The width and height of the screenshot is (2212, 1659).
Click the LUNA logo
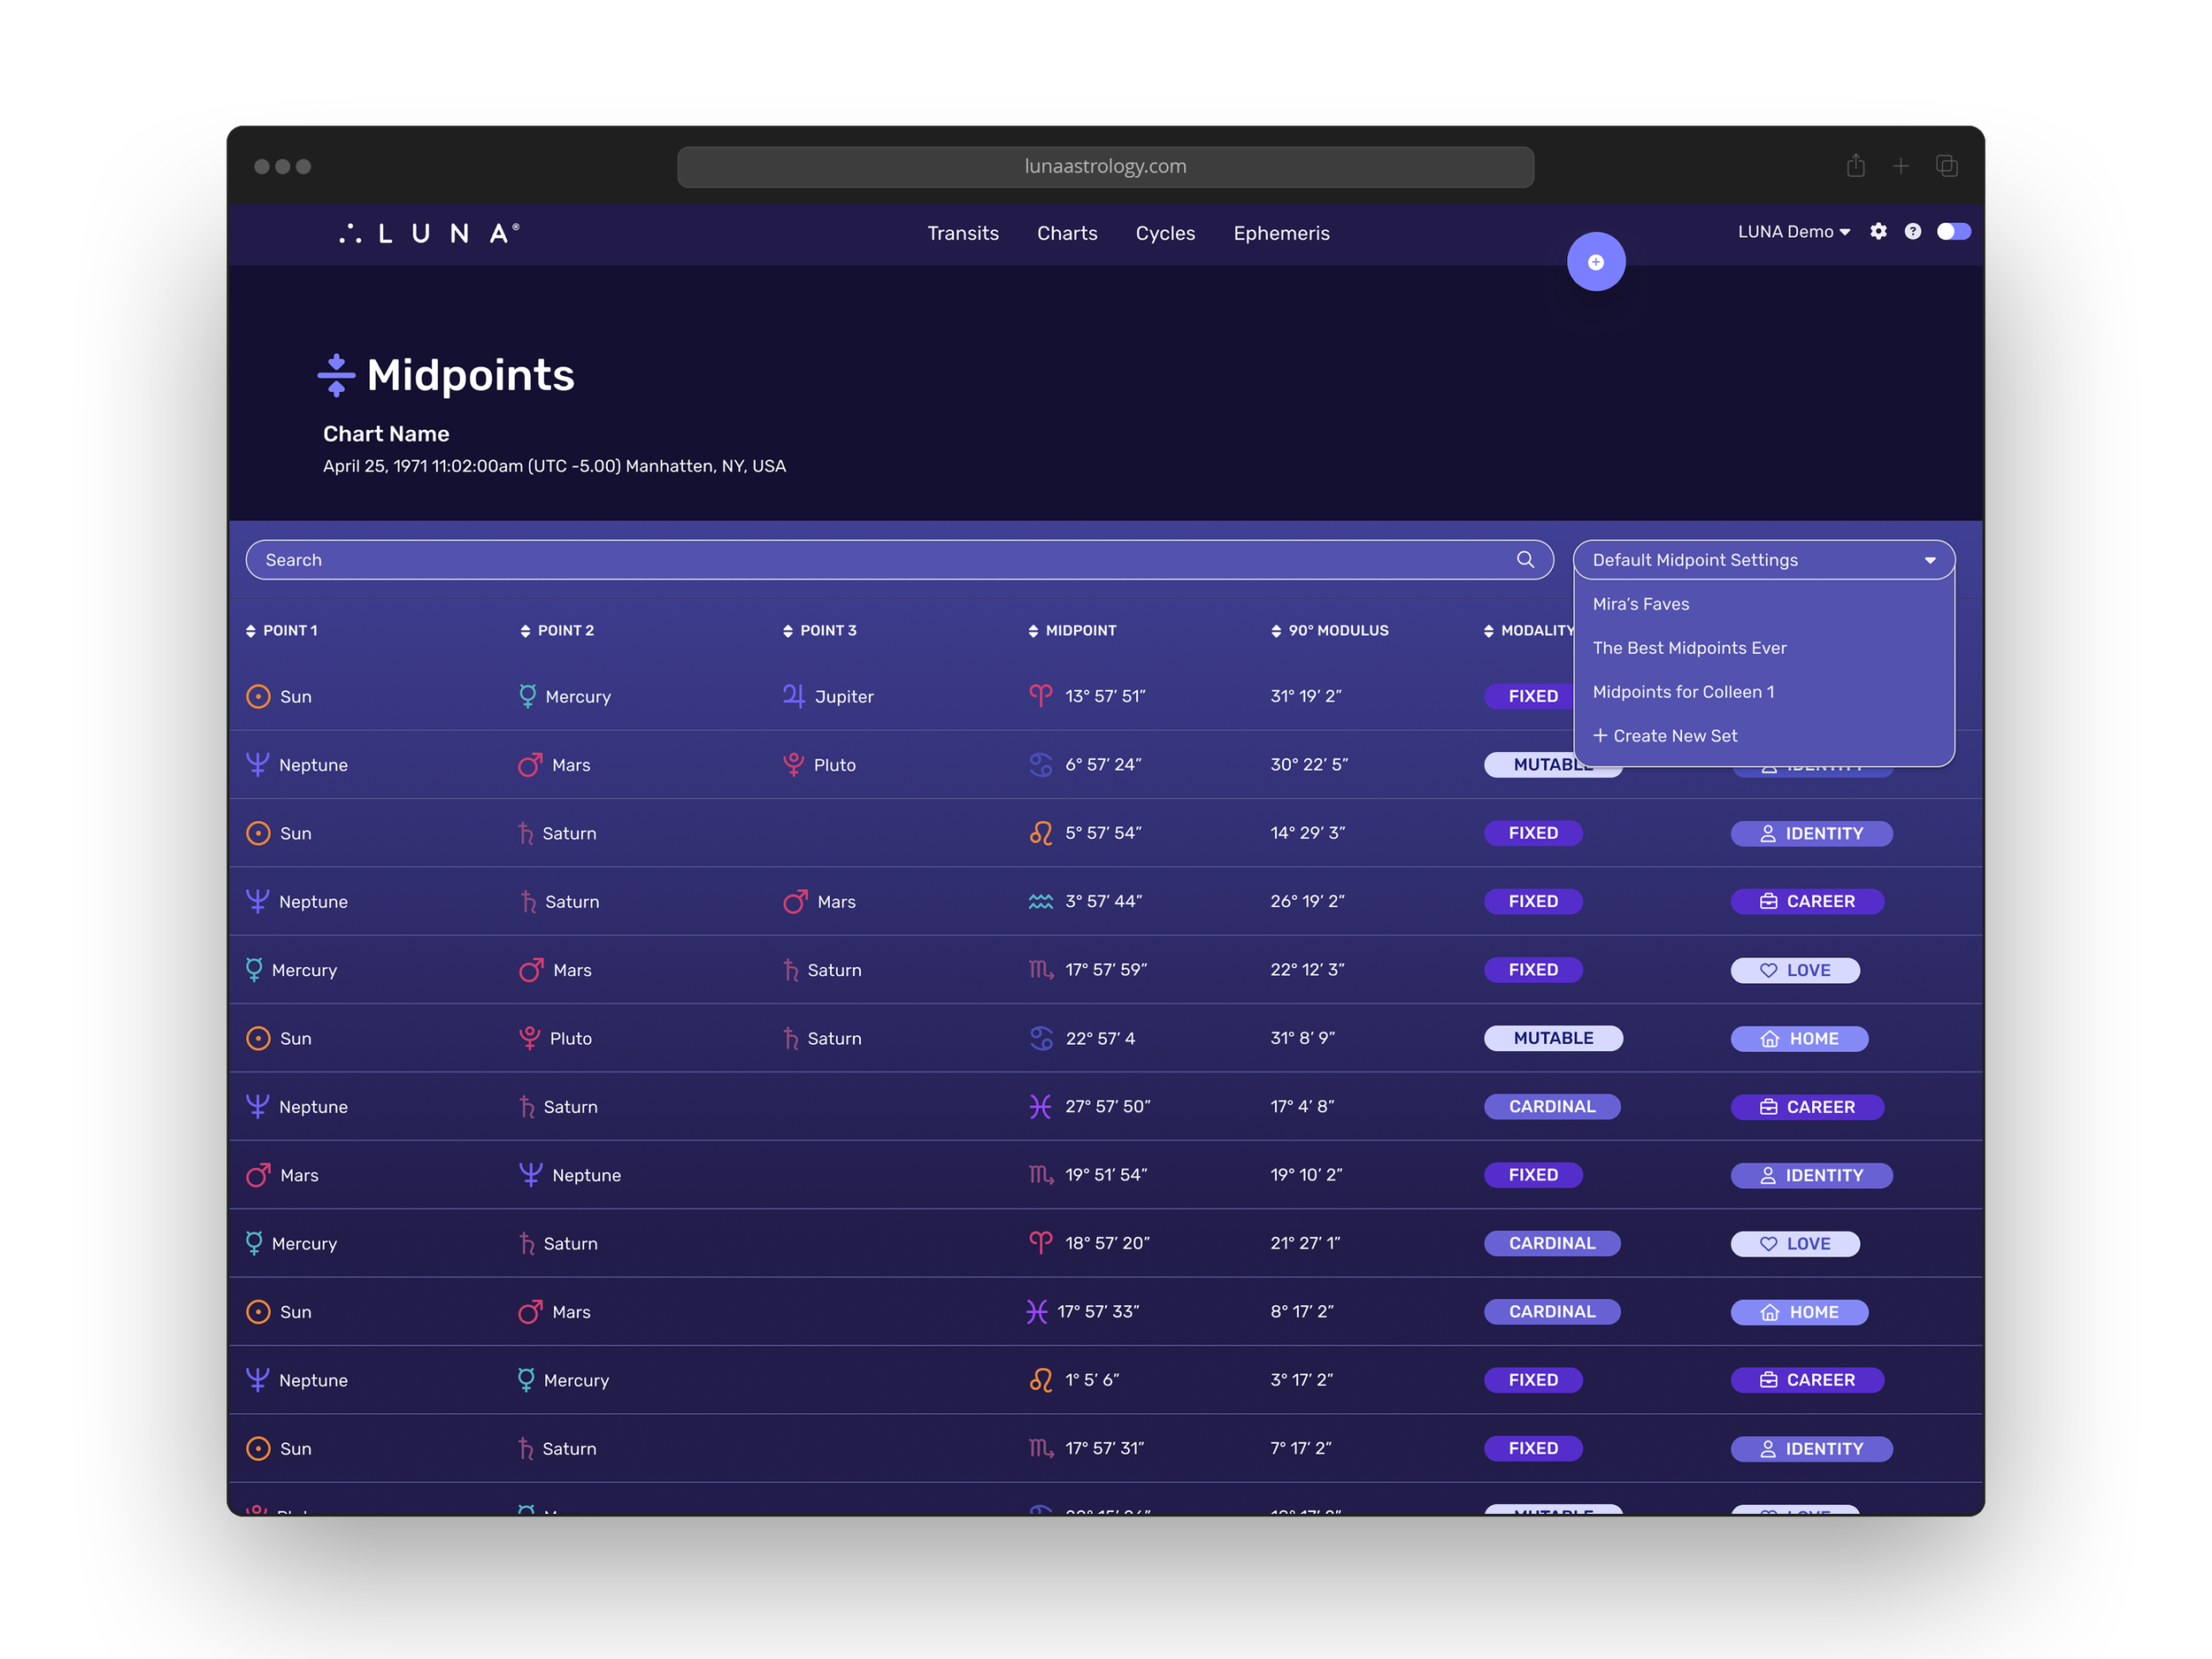point(430,233)
